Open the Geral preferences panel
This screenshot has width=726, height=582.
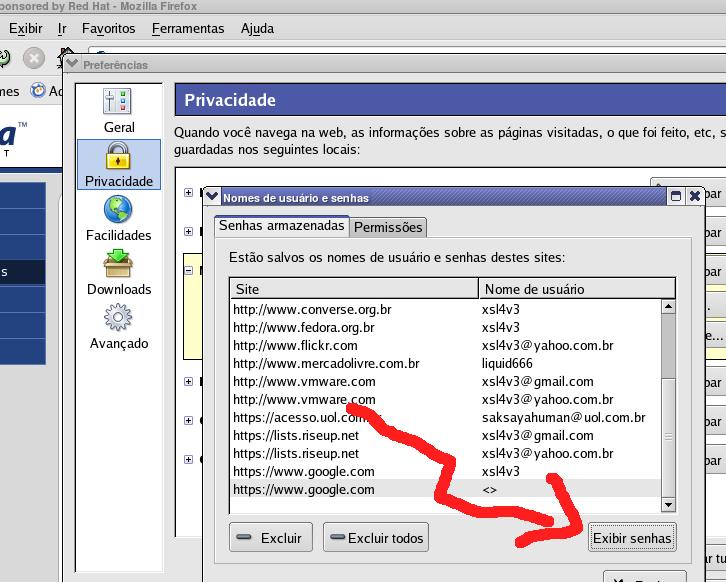(119, 110)
